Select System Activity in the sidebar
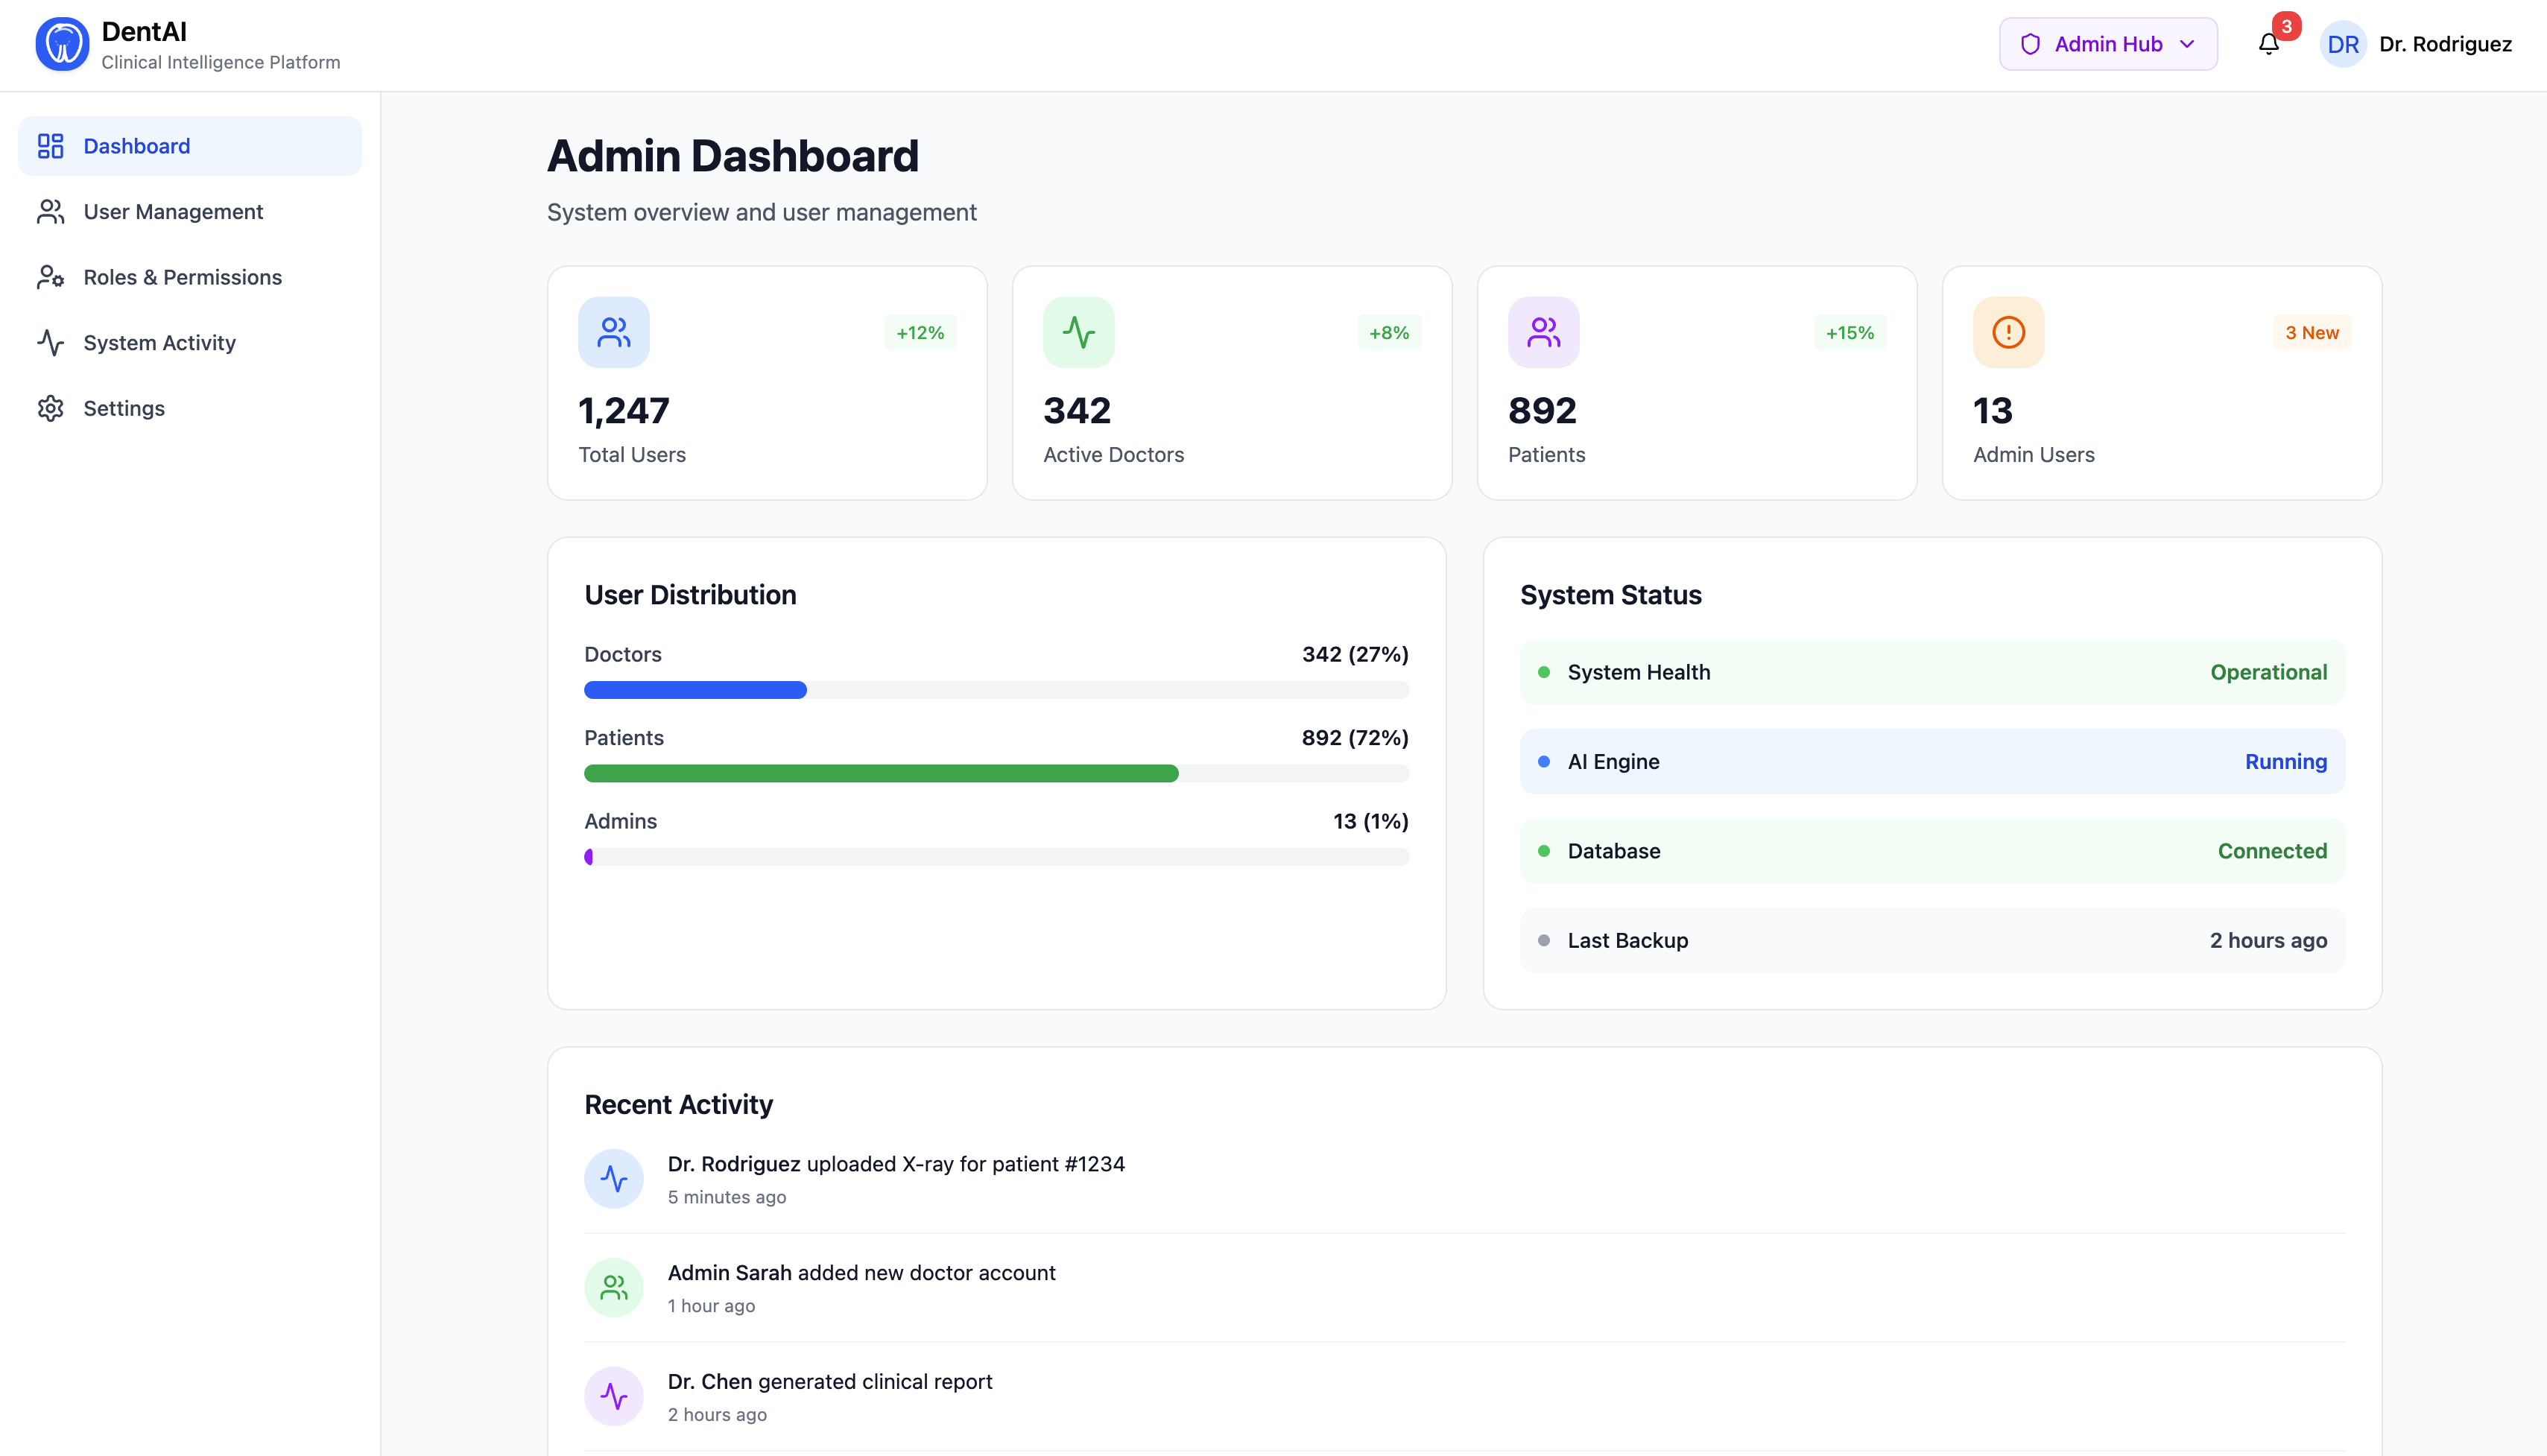2547x1456 pixels. point(159,343)
